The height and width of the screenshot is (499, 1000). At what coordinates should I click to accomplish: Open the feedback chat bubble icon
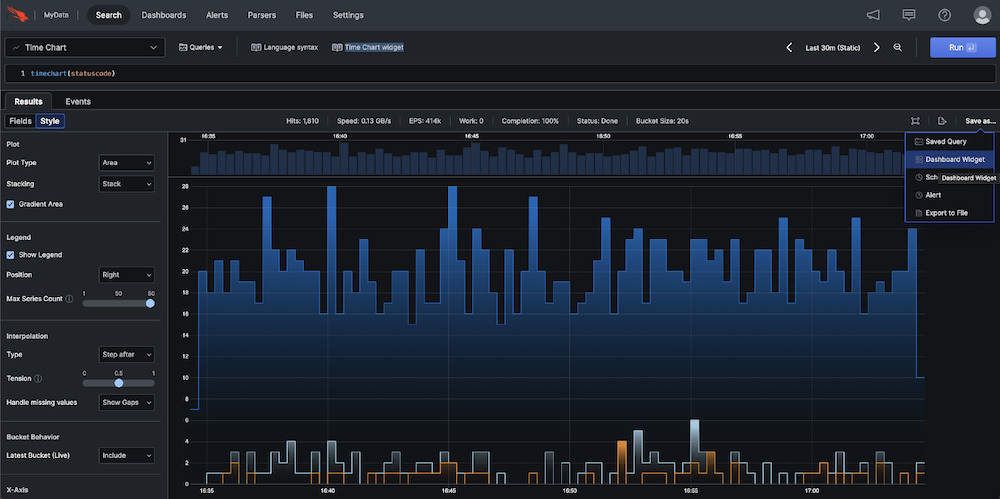pos(908,15)
